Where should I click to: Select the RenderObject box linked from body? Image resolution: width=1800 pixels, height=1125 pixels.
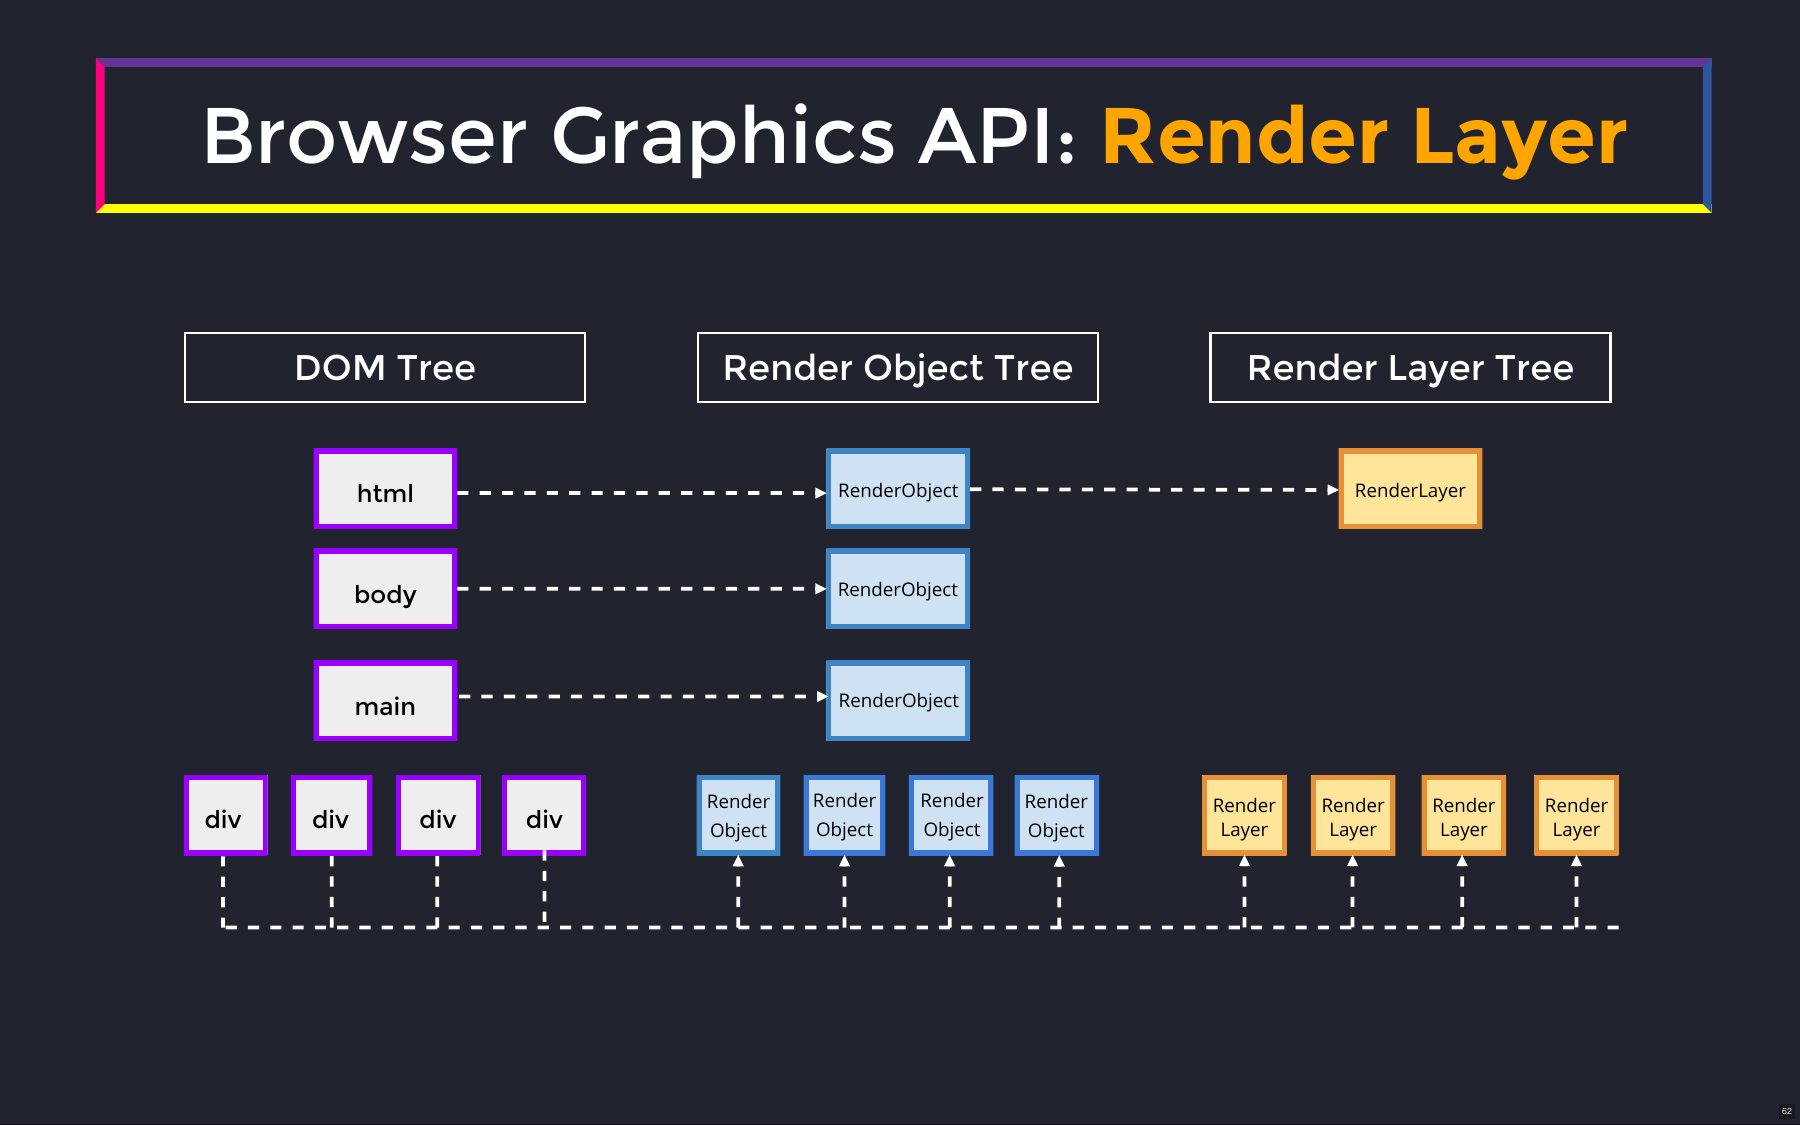click(x=898, y=589)
